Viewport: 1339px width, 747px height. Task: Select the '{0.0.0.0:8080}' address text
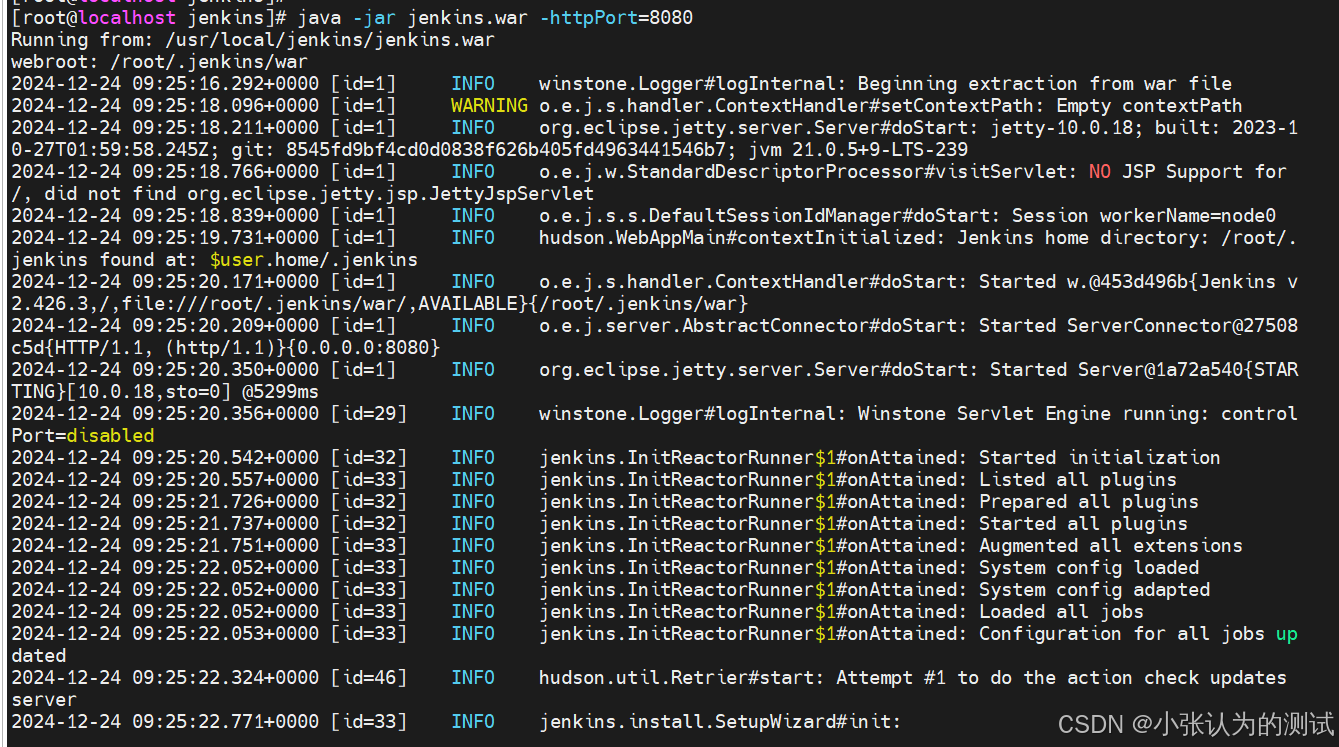coord(363,348)
